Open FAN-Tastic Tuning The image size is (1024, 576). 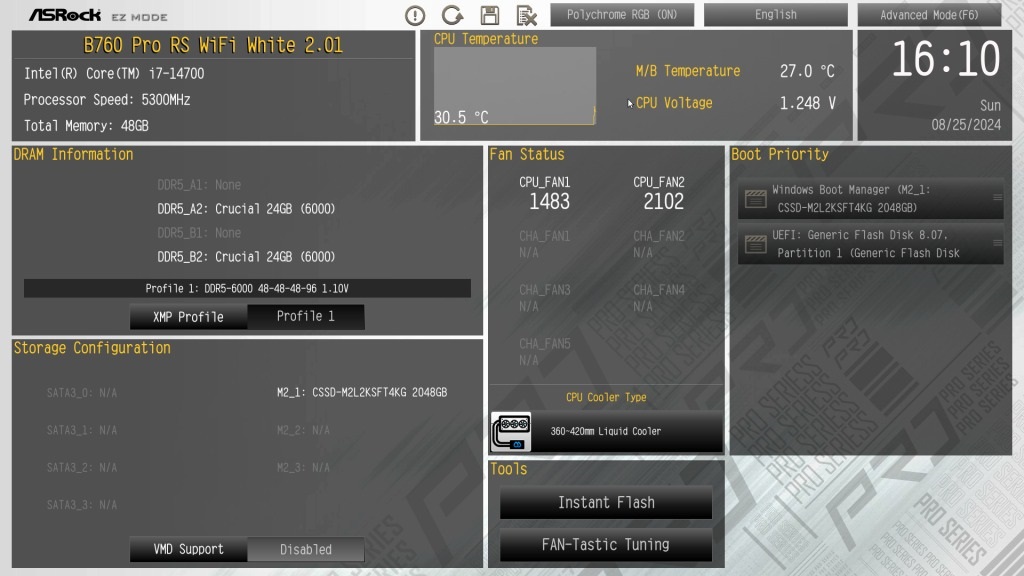pos(606,545)
